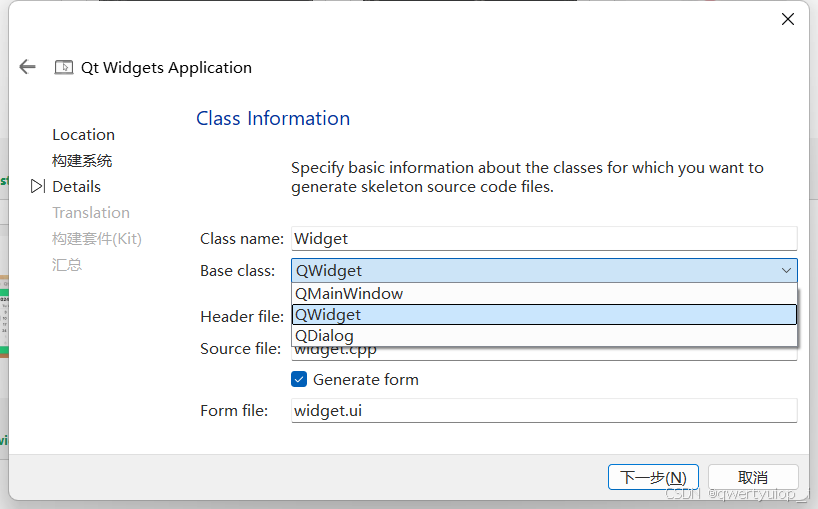Click the Qt Widgets Application wizard icon
The width and height of the screenshot is (818, 509).
coord(64,67)
